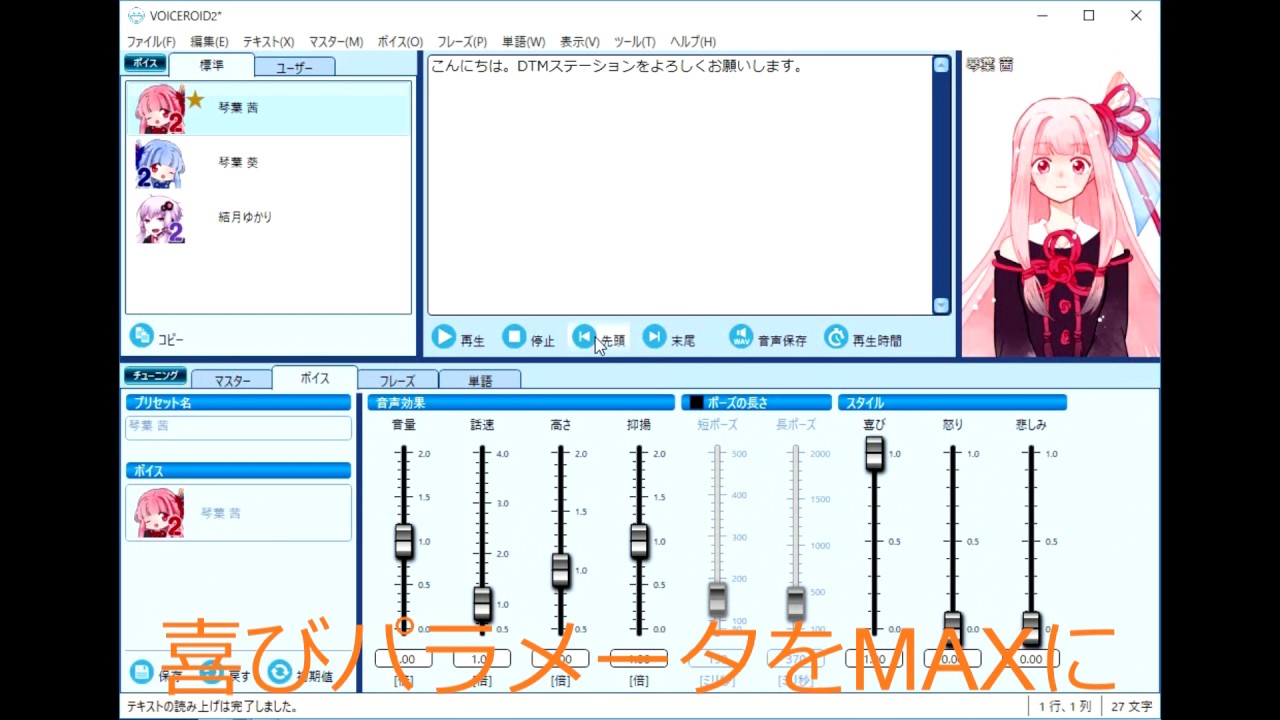Image resolution: width=1280 pixels, height=720 pixels.
Task: Click the 高さ pitch slider handle
Action: click(x=560, y=570)
